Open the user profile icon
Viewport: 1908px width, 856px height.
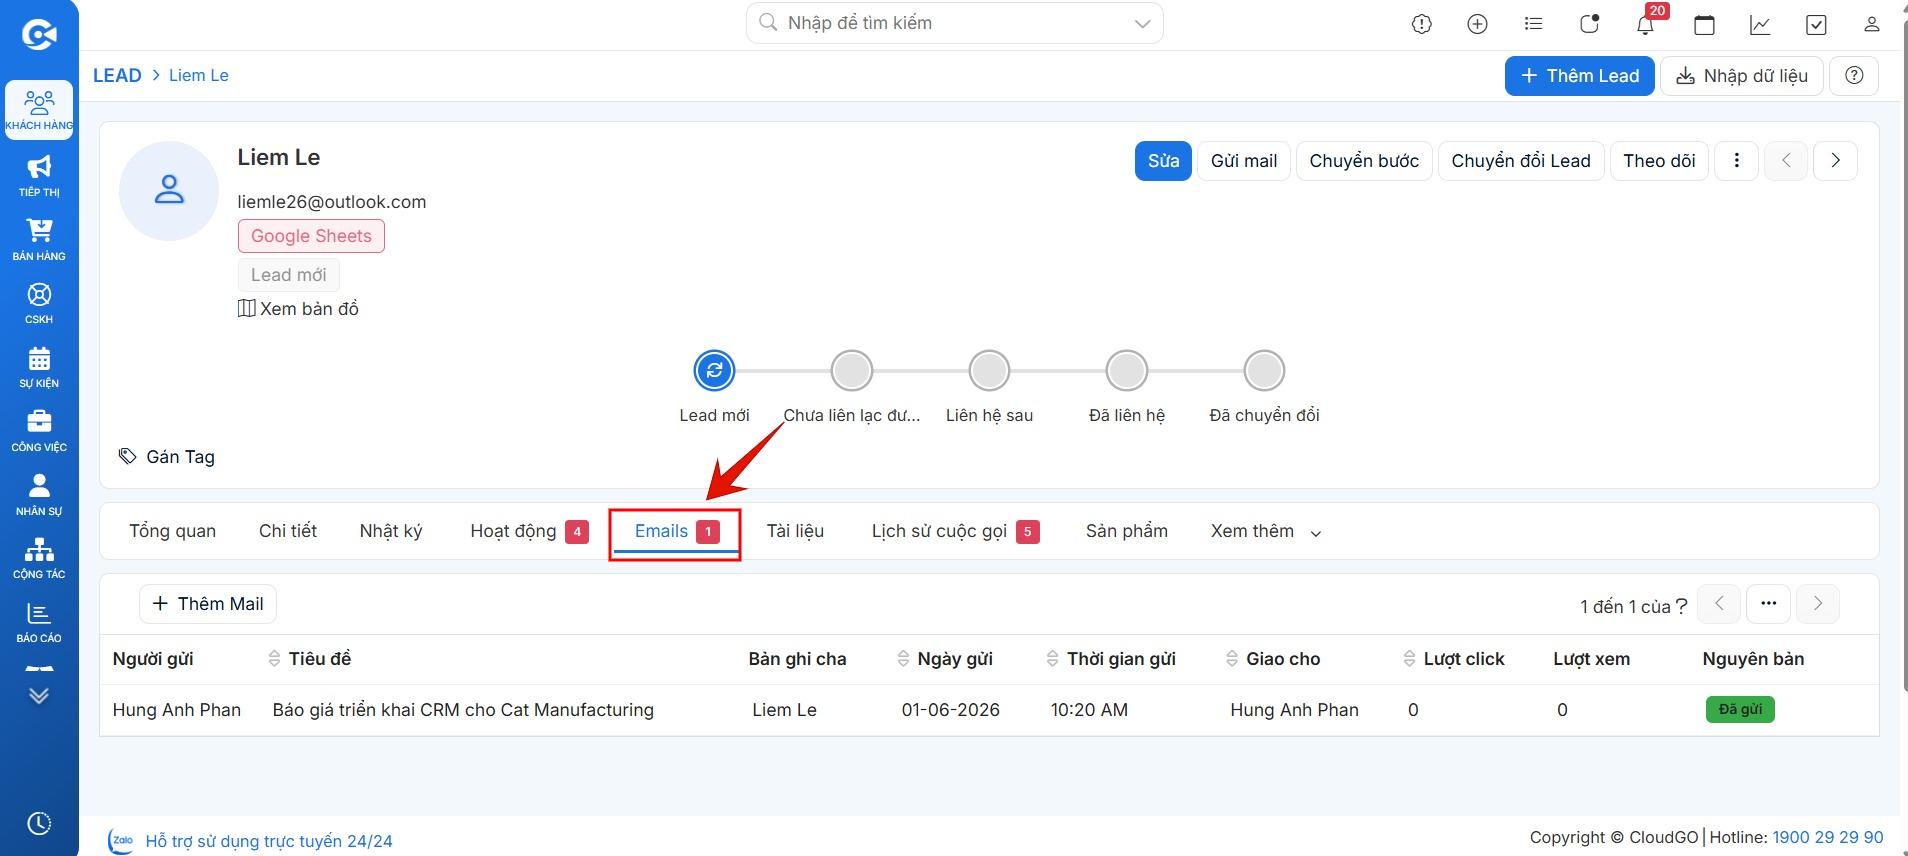pos(1872,24)
